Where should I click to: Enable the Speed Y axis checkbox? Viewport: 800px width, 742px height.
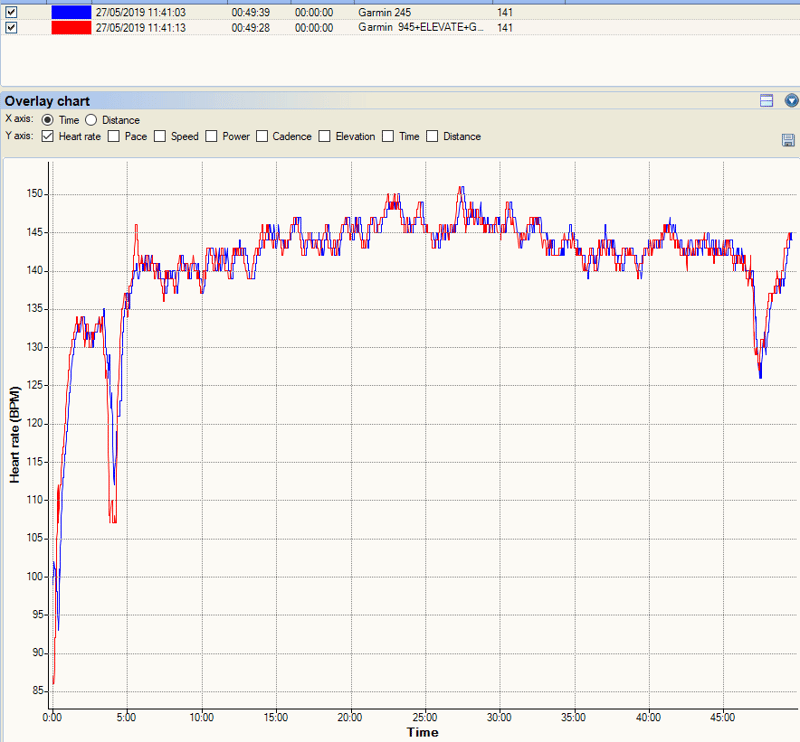(x=160, y=136)
